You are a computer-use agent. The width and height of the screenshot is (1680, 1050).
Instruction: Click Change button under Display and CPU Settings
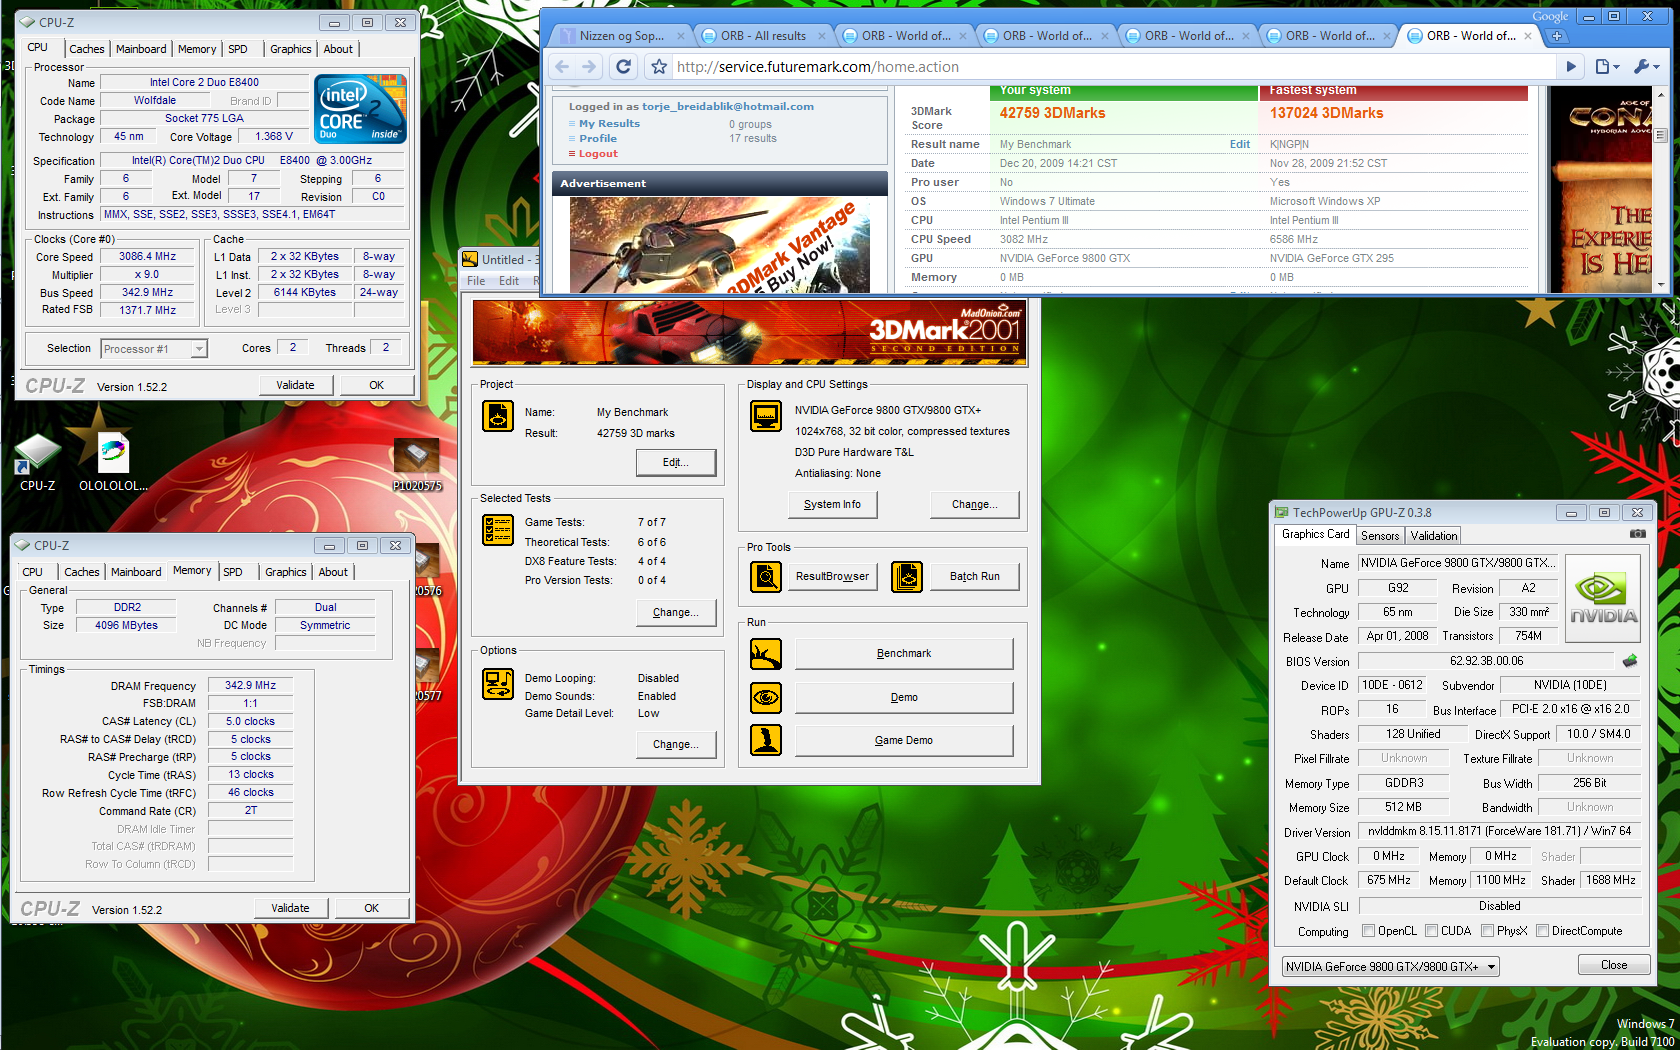pyautogui.click(x=974, y=504)
